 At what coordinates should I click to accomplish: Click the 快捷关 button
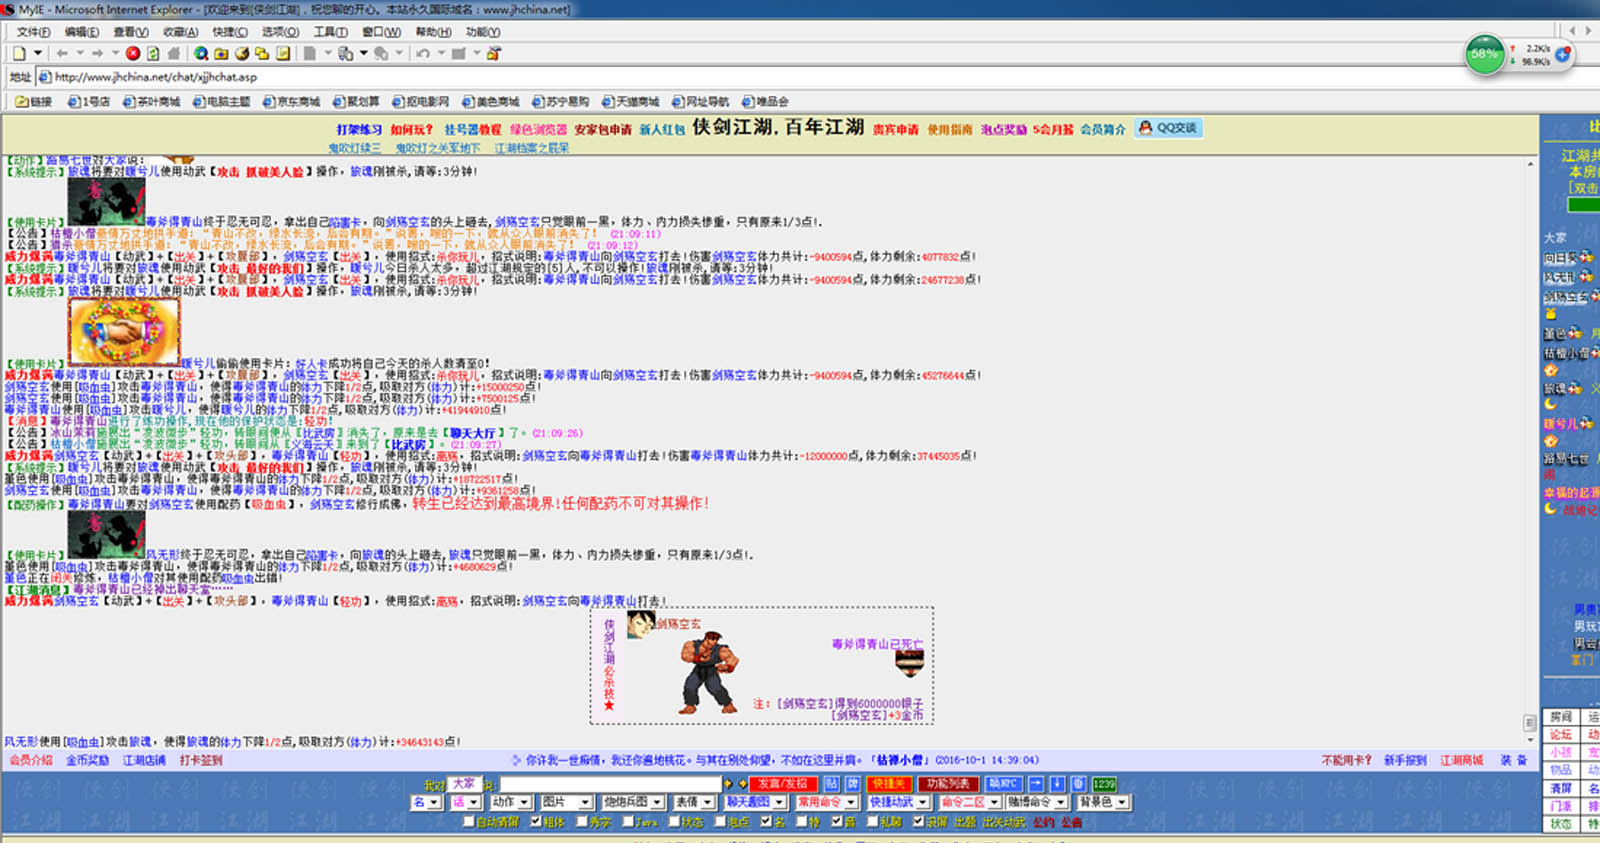click(x=889, y=784)
